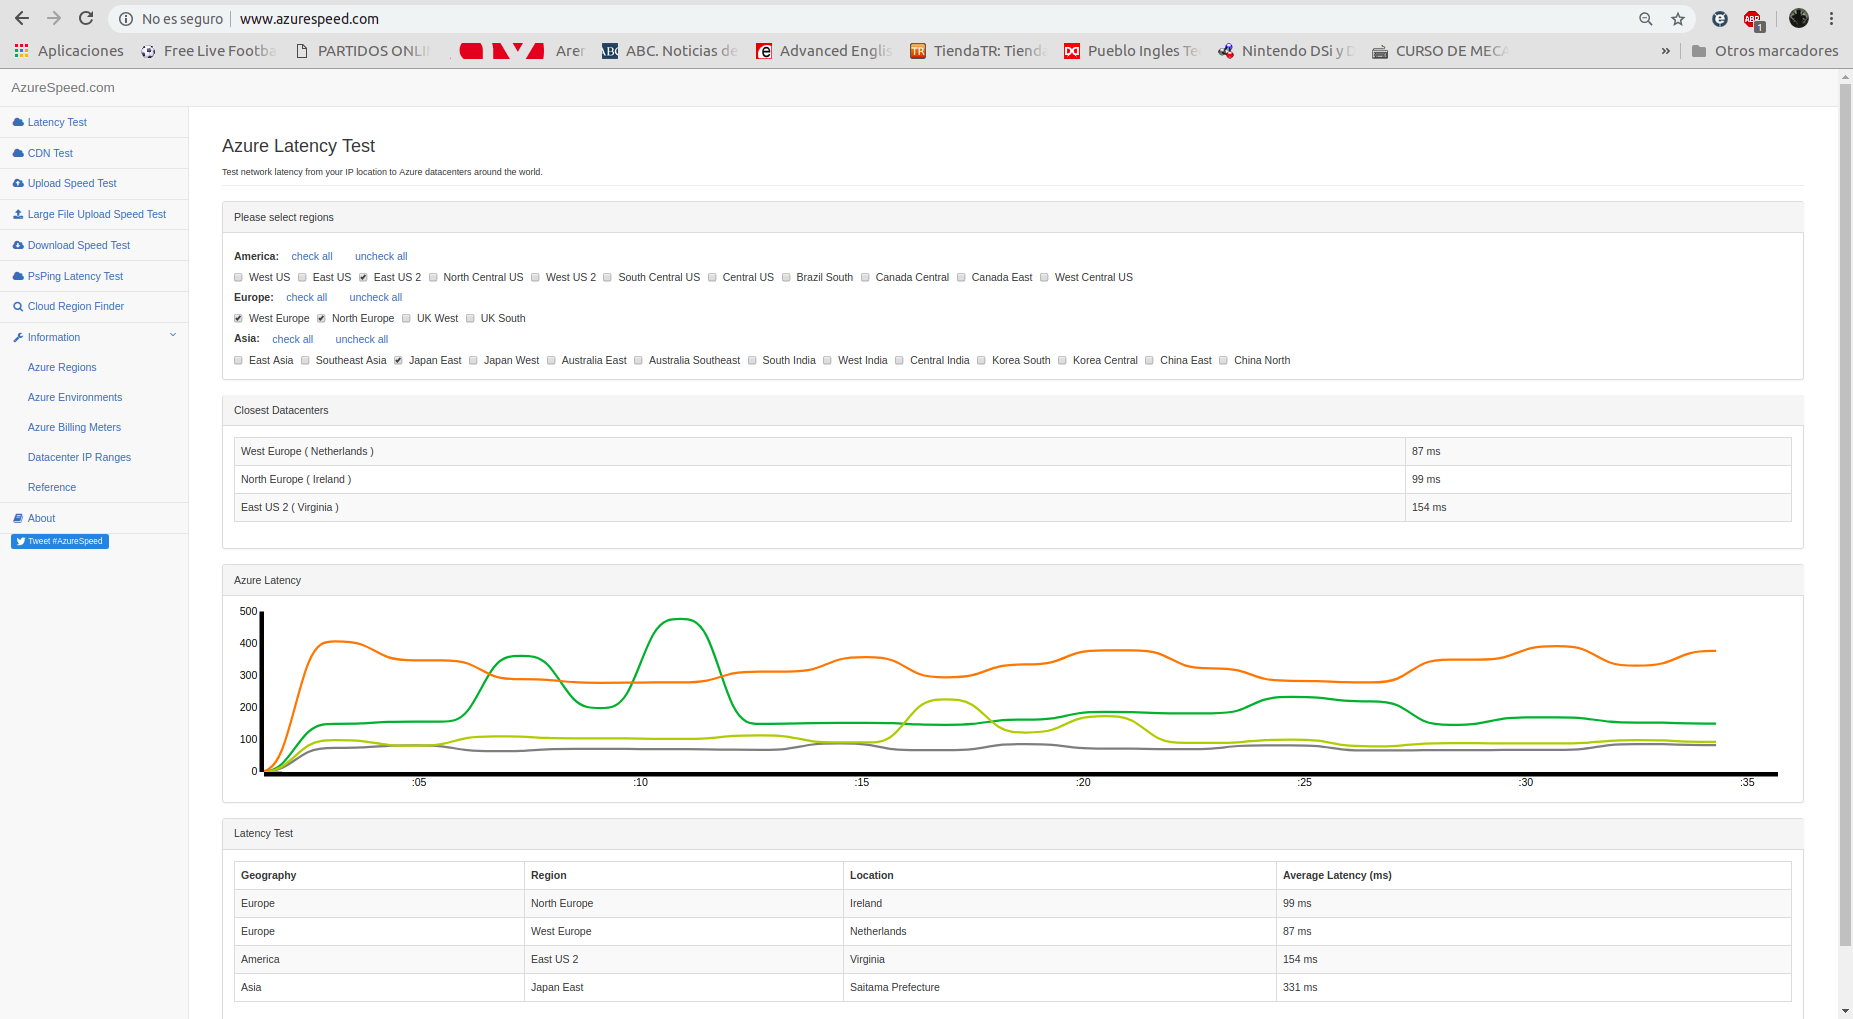Enable the Korea South checkbox
This screenshot has height=1019, width=1853.
tap(981, 361)
